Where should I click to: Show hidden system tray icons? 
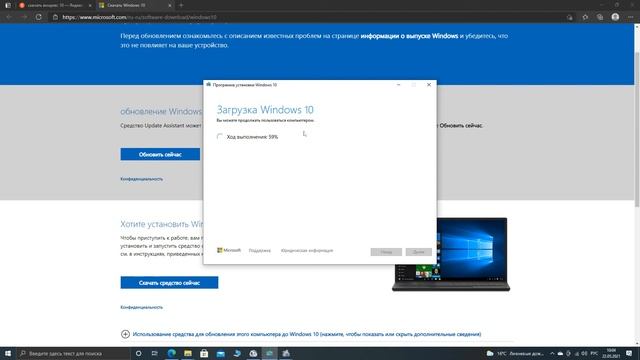(x=552, y=353)
